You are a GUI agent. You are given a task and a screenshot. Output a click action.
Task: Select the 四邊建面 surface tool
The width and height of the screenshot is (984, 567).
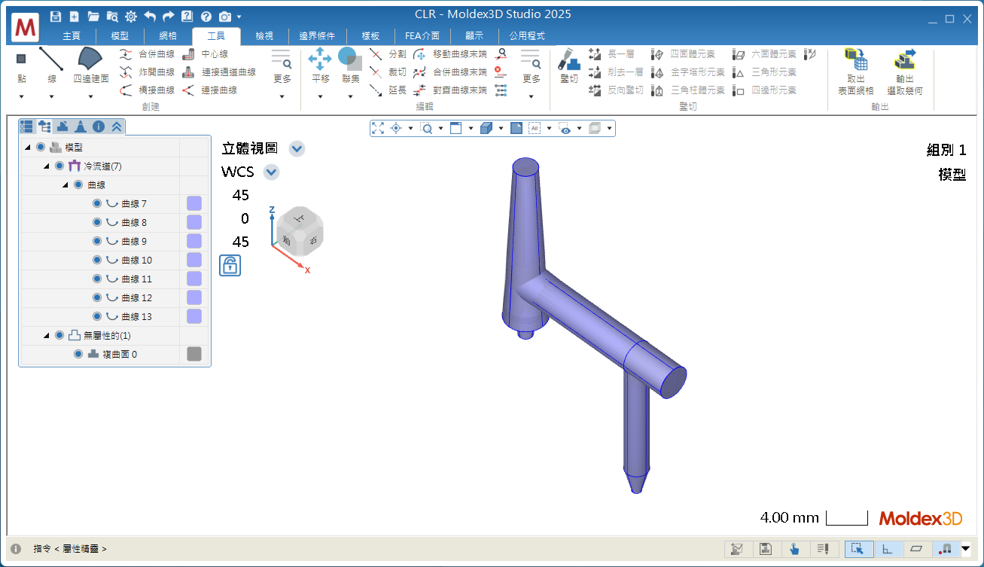(90, 60)
